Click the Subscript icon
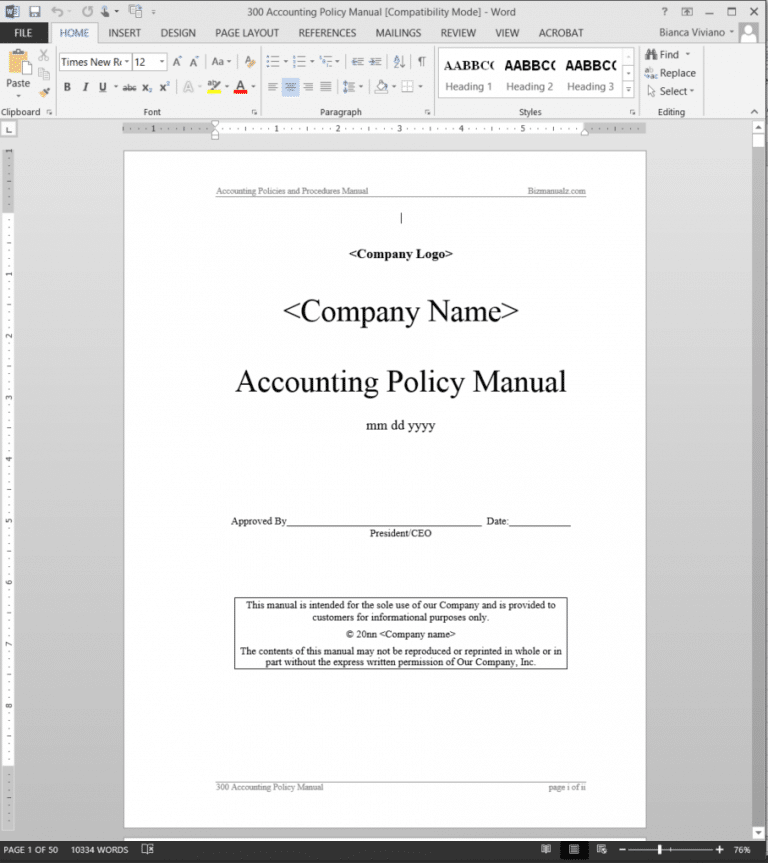 (x=146, y=88)
